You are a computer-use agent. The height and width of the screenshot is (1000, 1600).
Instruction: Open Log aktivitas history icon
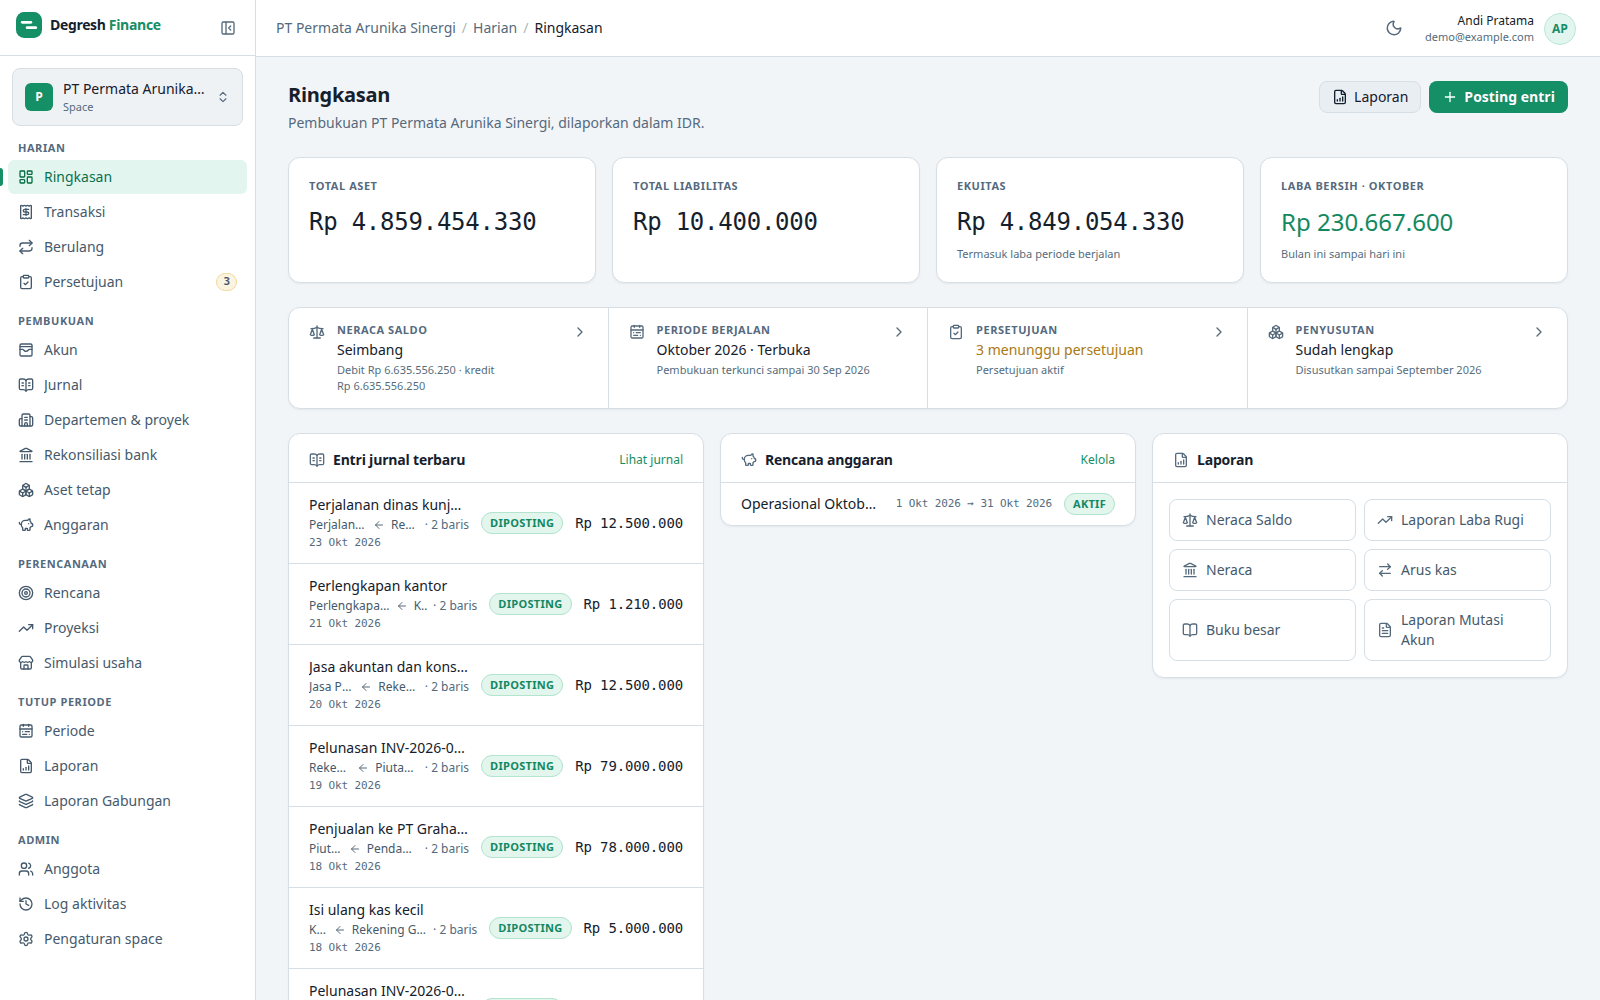(26, 904)
